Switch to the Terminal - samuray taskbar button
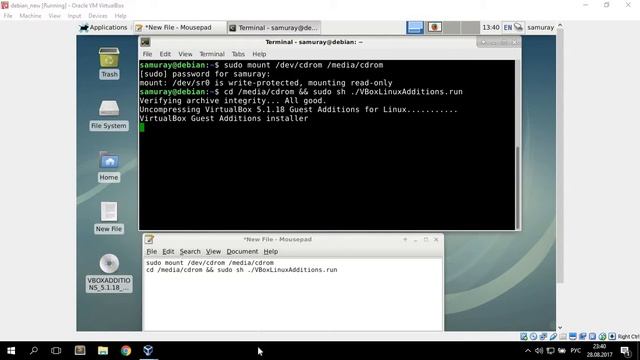640x360 pixels. click(x=274, y=27)
